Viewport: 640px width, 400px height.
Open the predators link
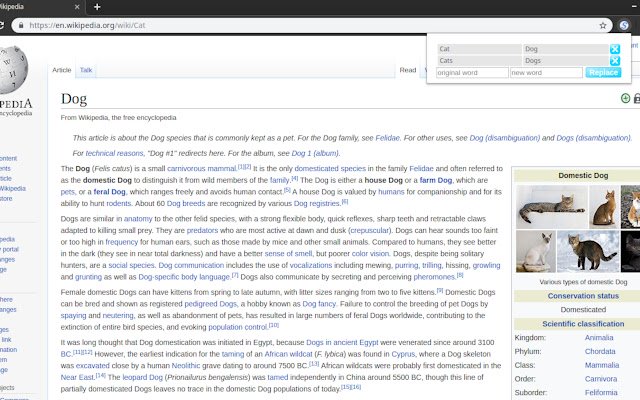tap(202, 230)
